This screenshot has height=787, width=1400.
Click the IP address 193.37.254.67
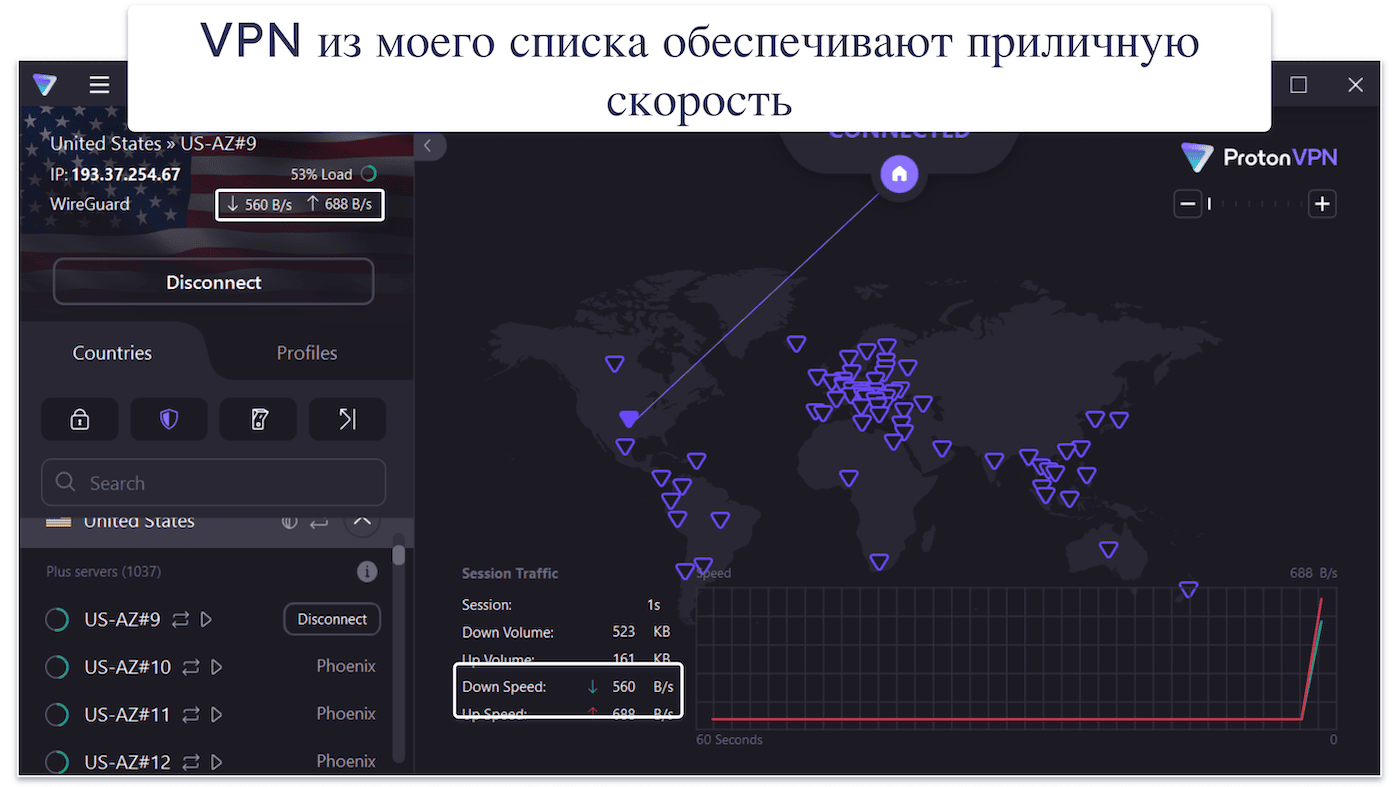pyautogui.click(x=125, y=174)
